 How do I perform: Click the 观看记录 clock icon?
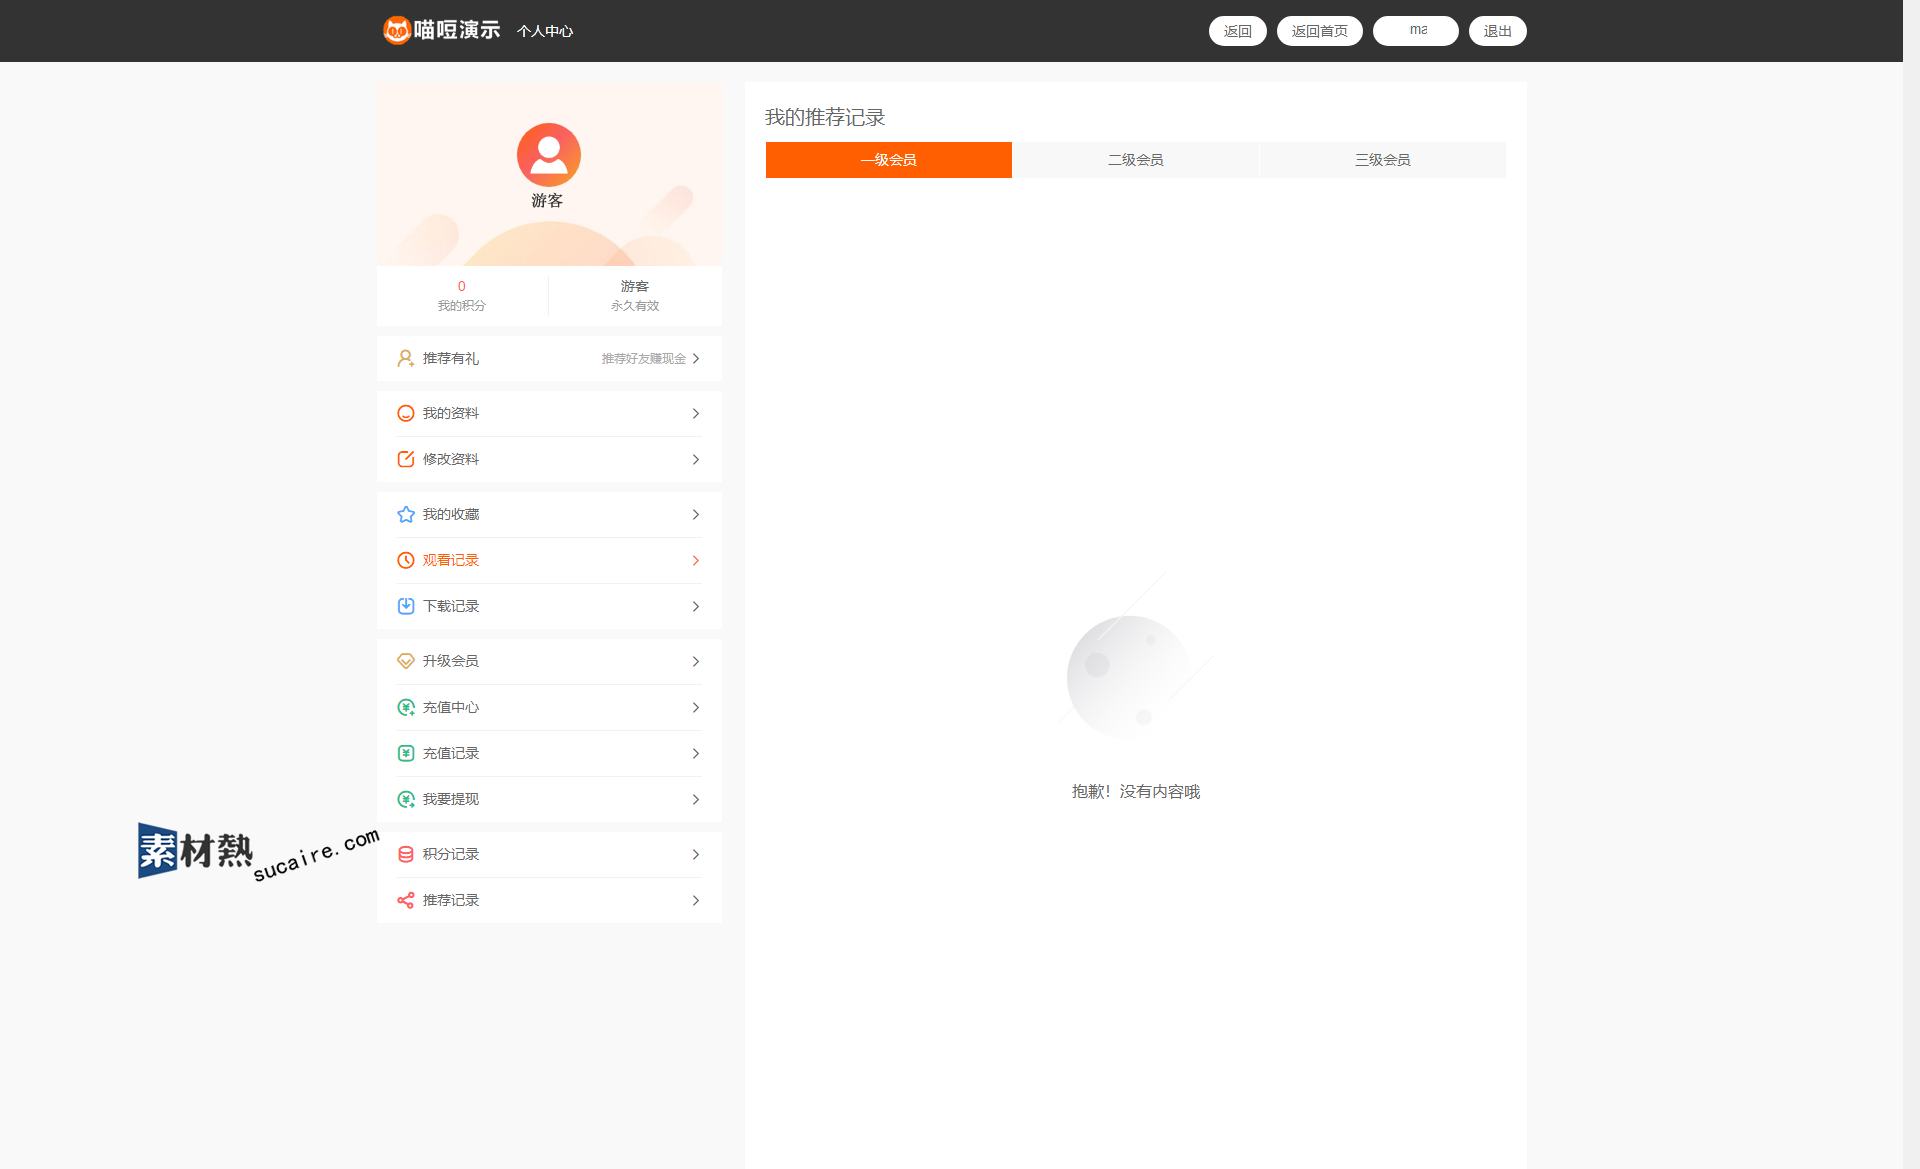[x=405, y=560]
